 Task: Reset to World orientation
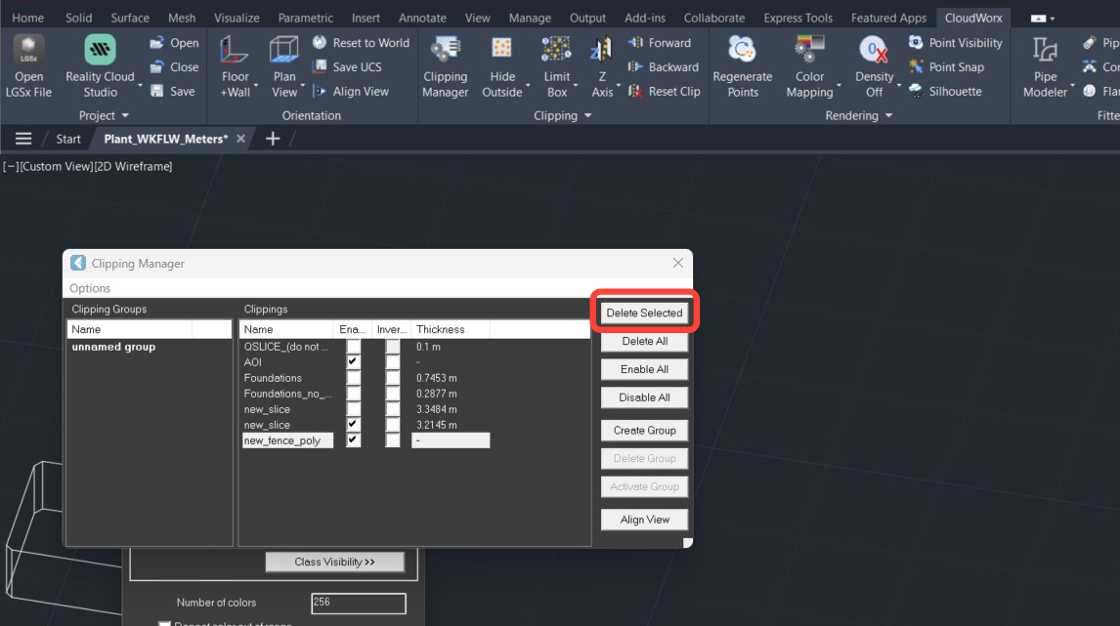(x=361, y=43)
